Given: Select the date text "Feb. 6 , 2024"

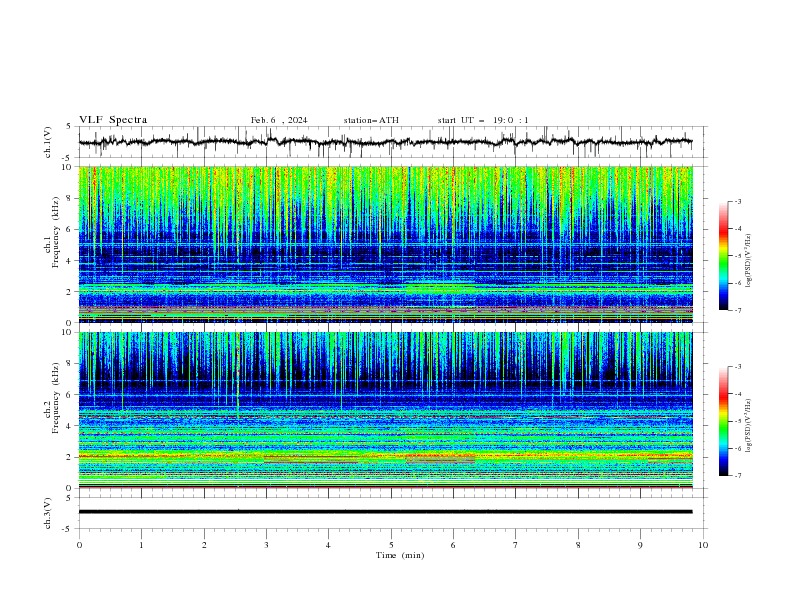Looking at the screenshot, I should point(279,120).
